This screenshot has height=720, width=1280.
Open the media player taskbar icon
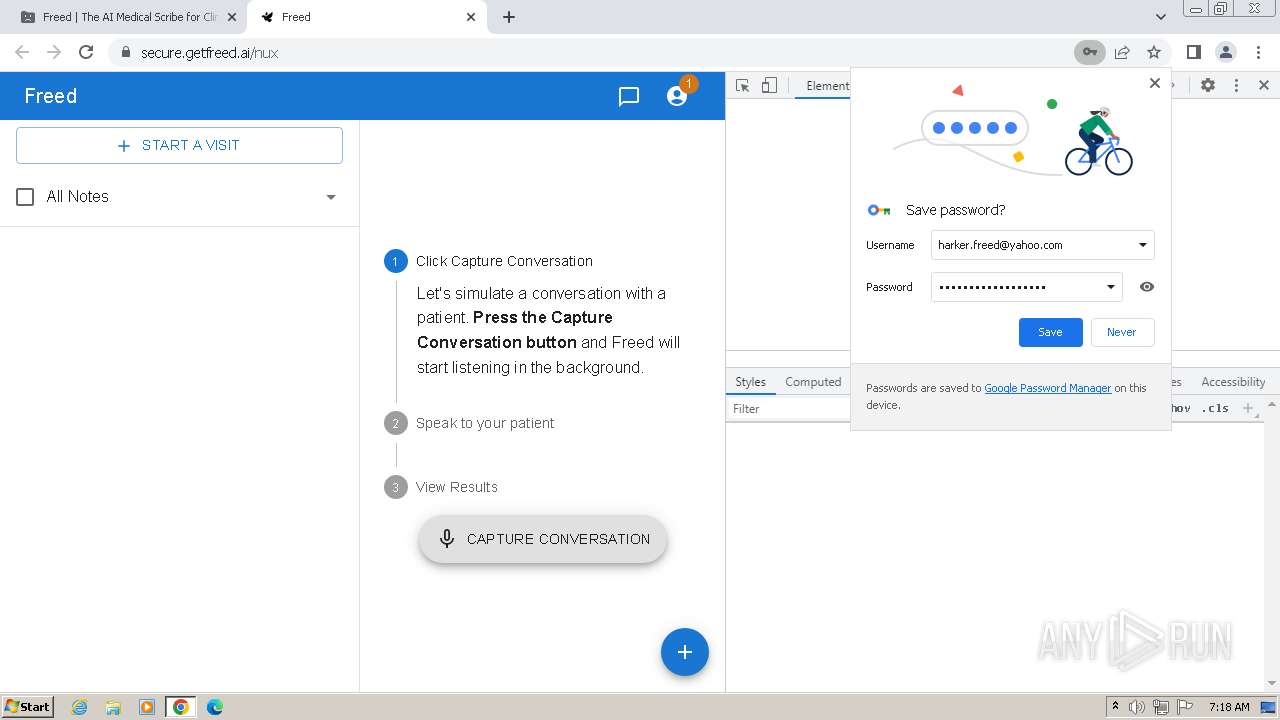147,707
